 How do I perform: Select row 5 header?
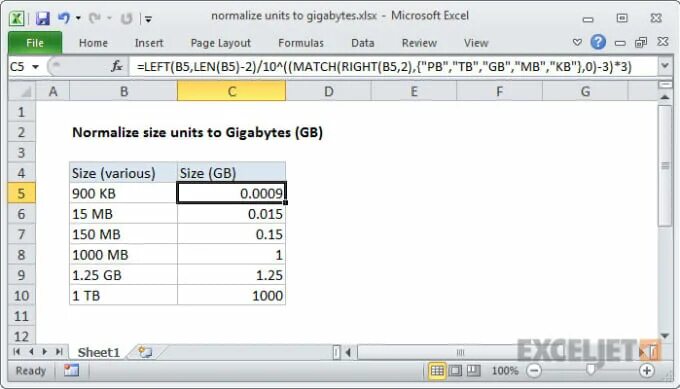(22, 193)
